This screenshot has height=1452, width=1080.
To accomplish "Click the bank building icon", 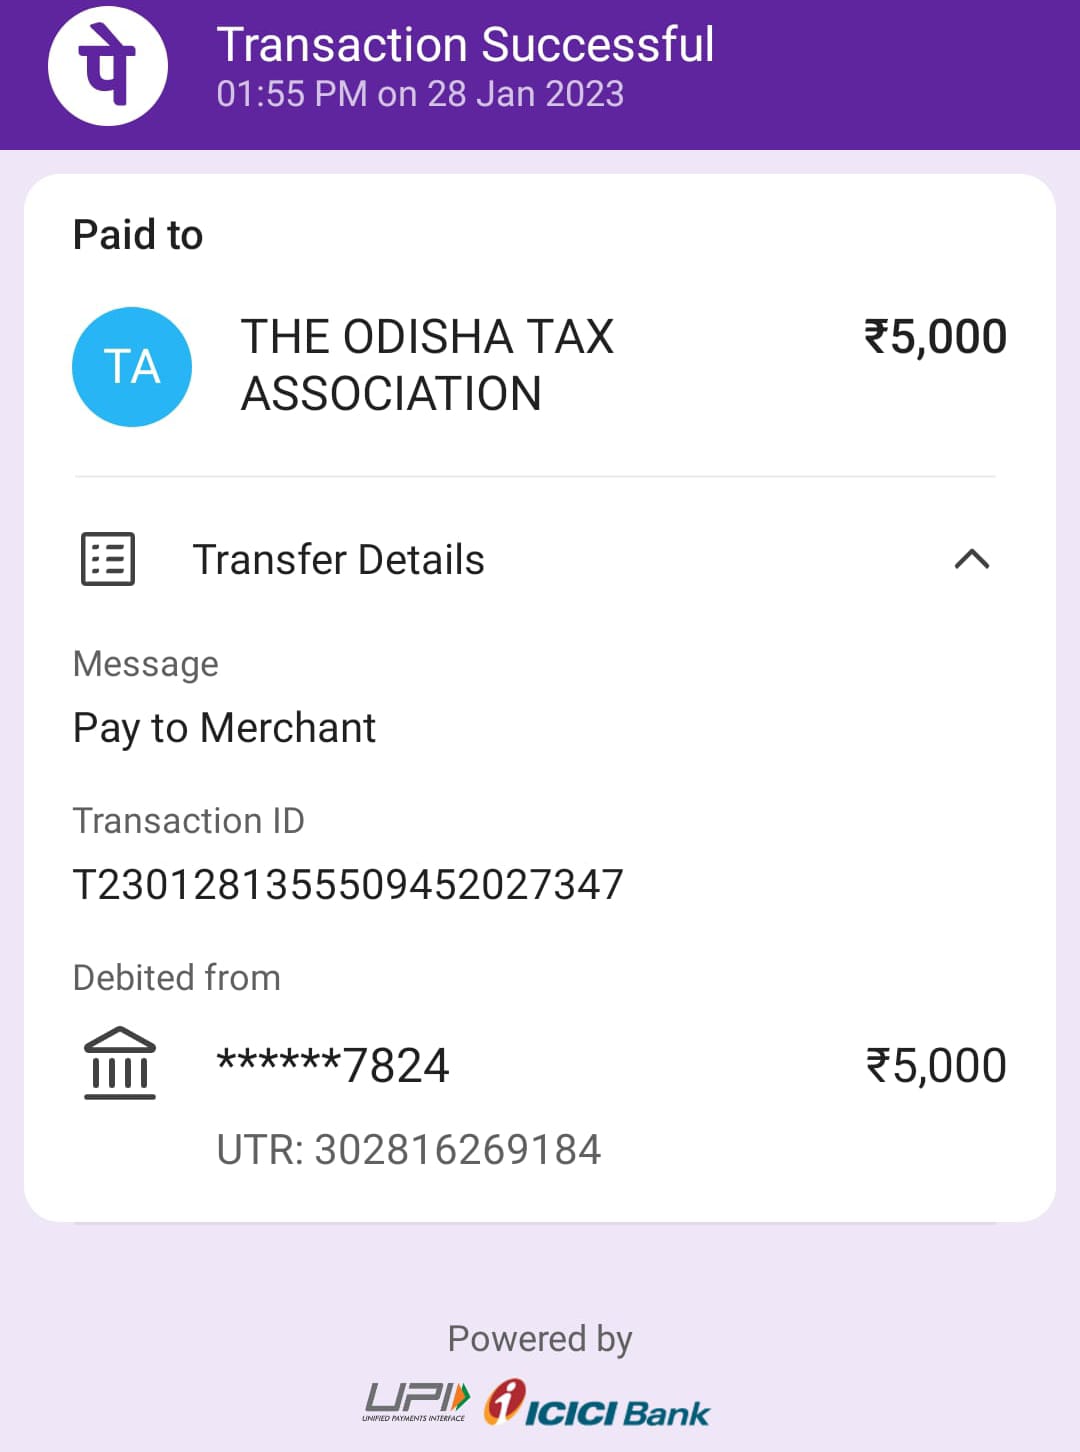I will [x=120, y=1063].
